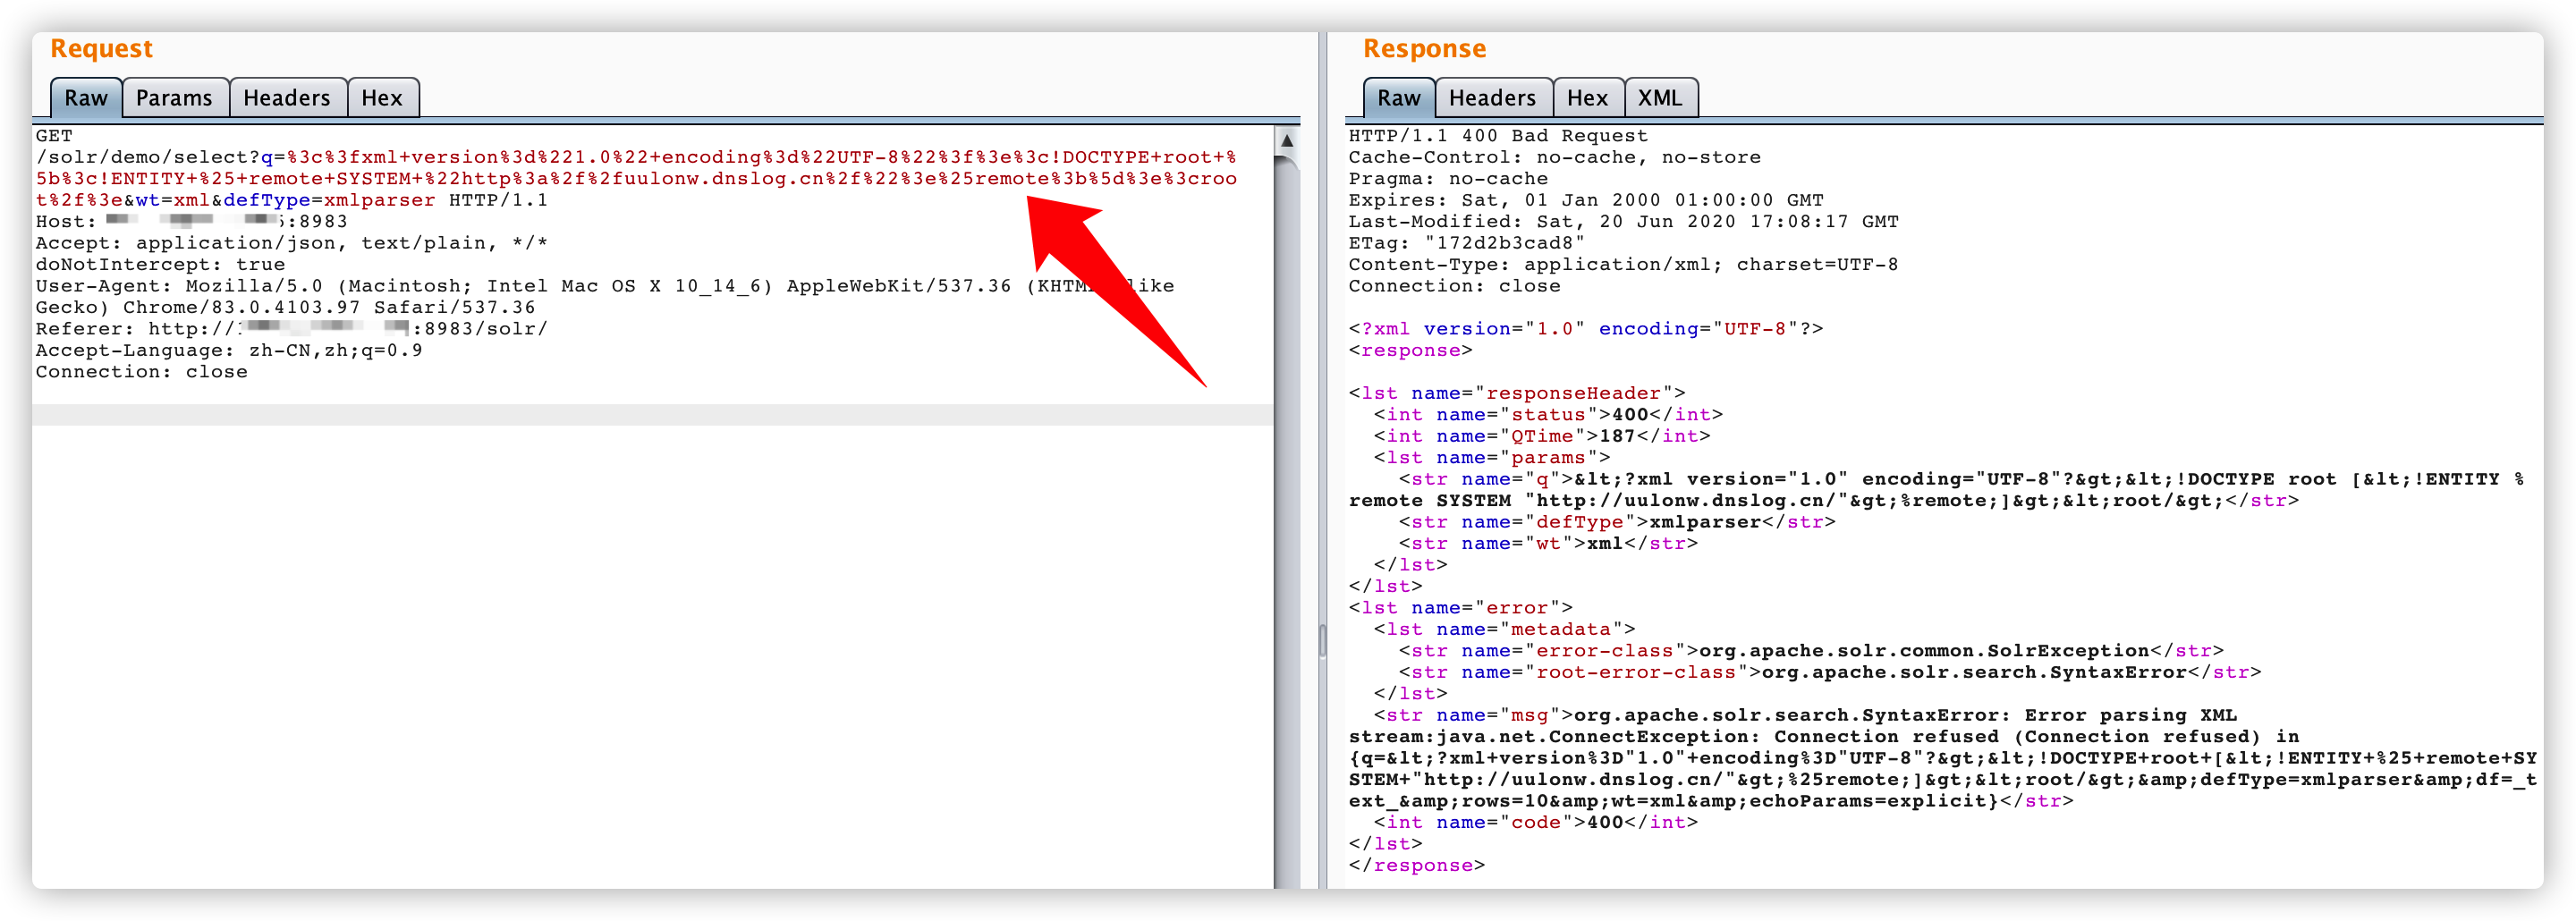Screen dimensions: 2576x921
Task: Click the lst name="params" line
Action: (1492, 458)
